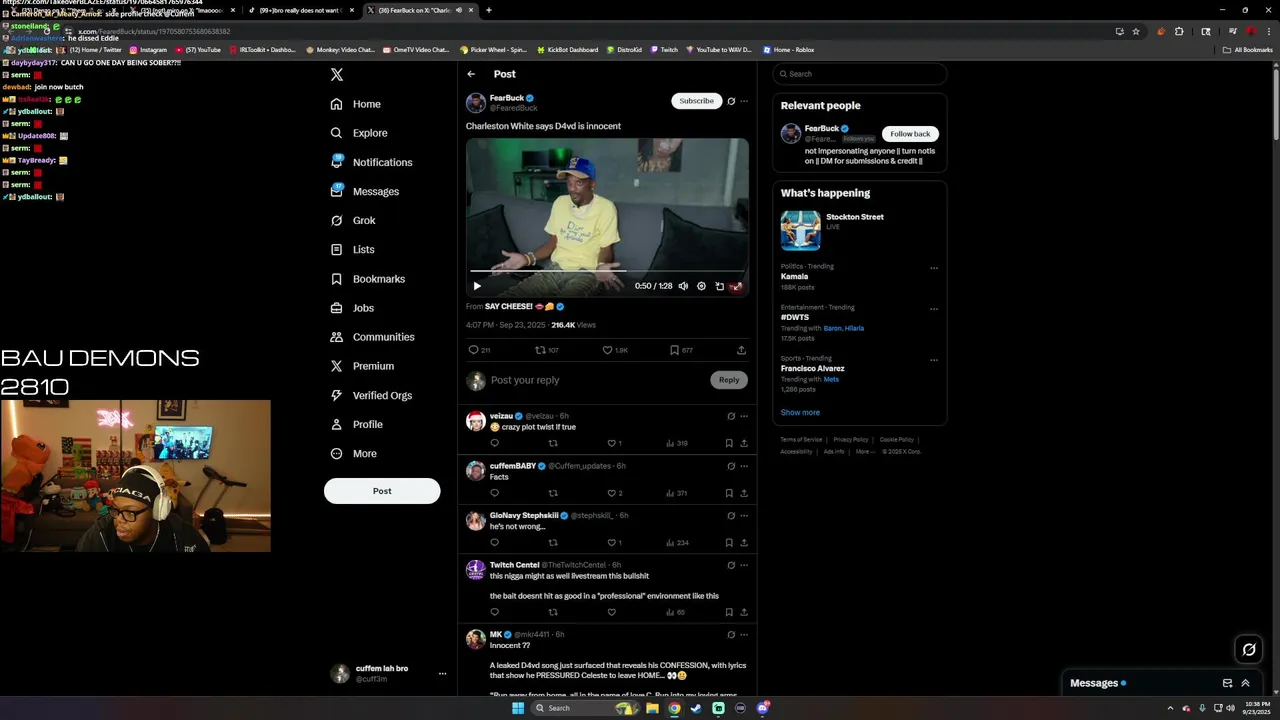The image size is (1280, 720).
Task: Like Twitch Centel's reply
Action: click(x=611, y=612)
